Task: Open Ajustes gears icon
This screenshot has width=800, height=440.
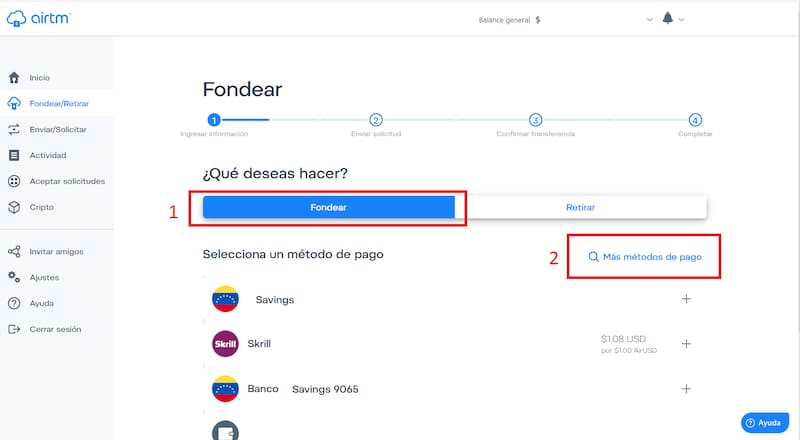Action: (14, 277)
